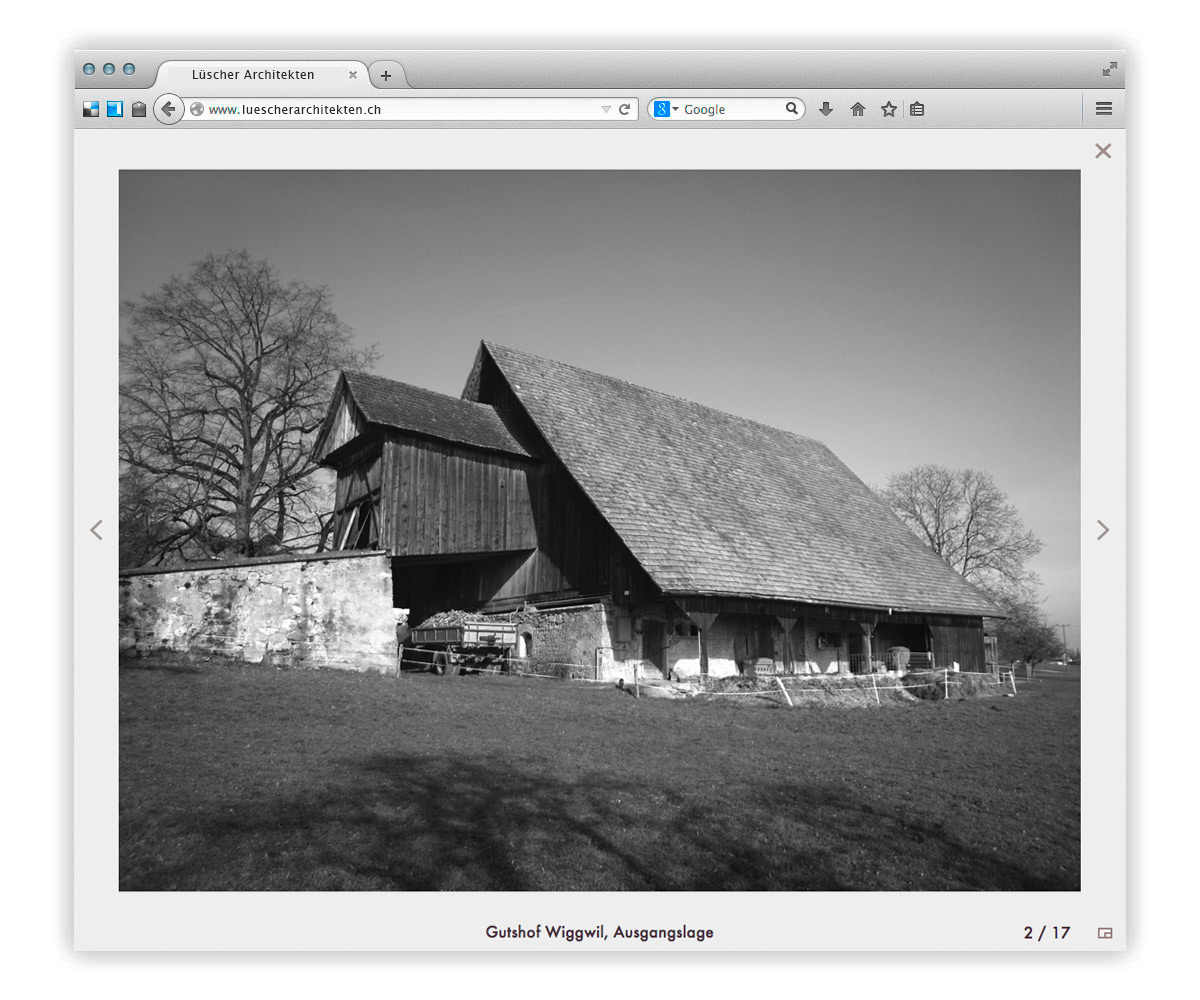The width and height of the screenshot is (1200, 1000).
Task: Click the caption Gutshof Wiggwil, Ausgangslage
Action: point(599,932)
